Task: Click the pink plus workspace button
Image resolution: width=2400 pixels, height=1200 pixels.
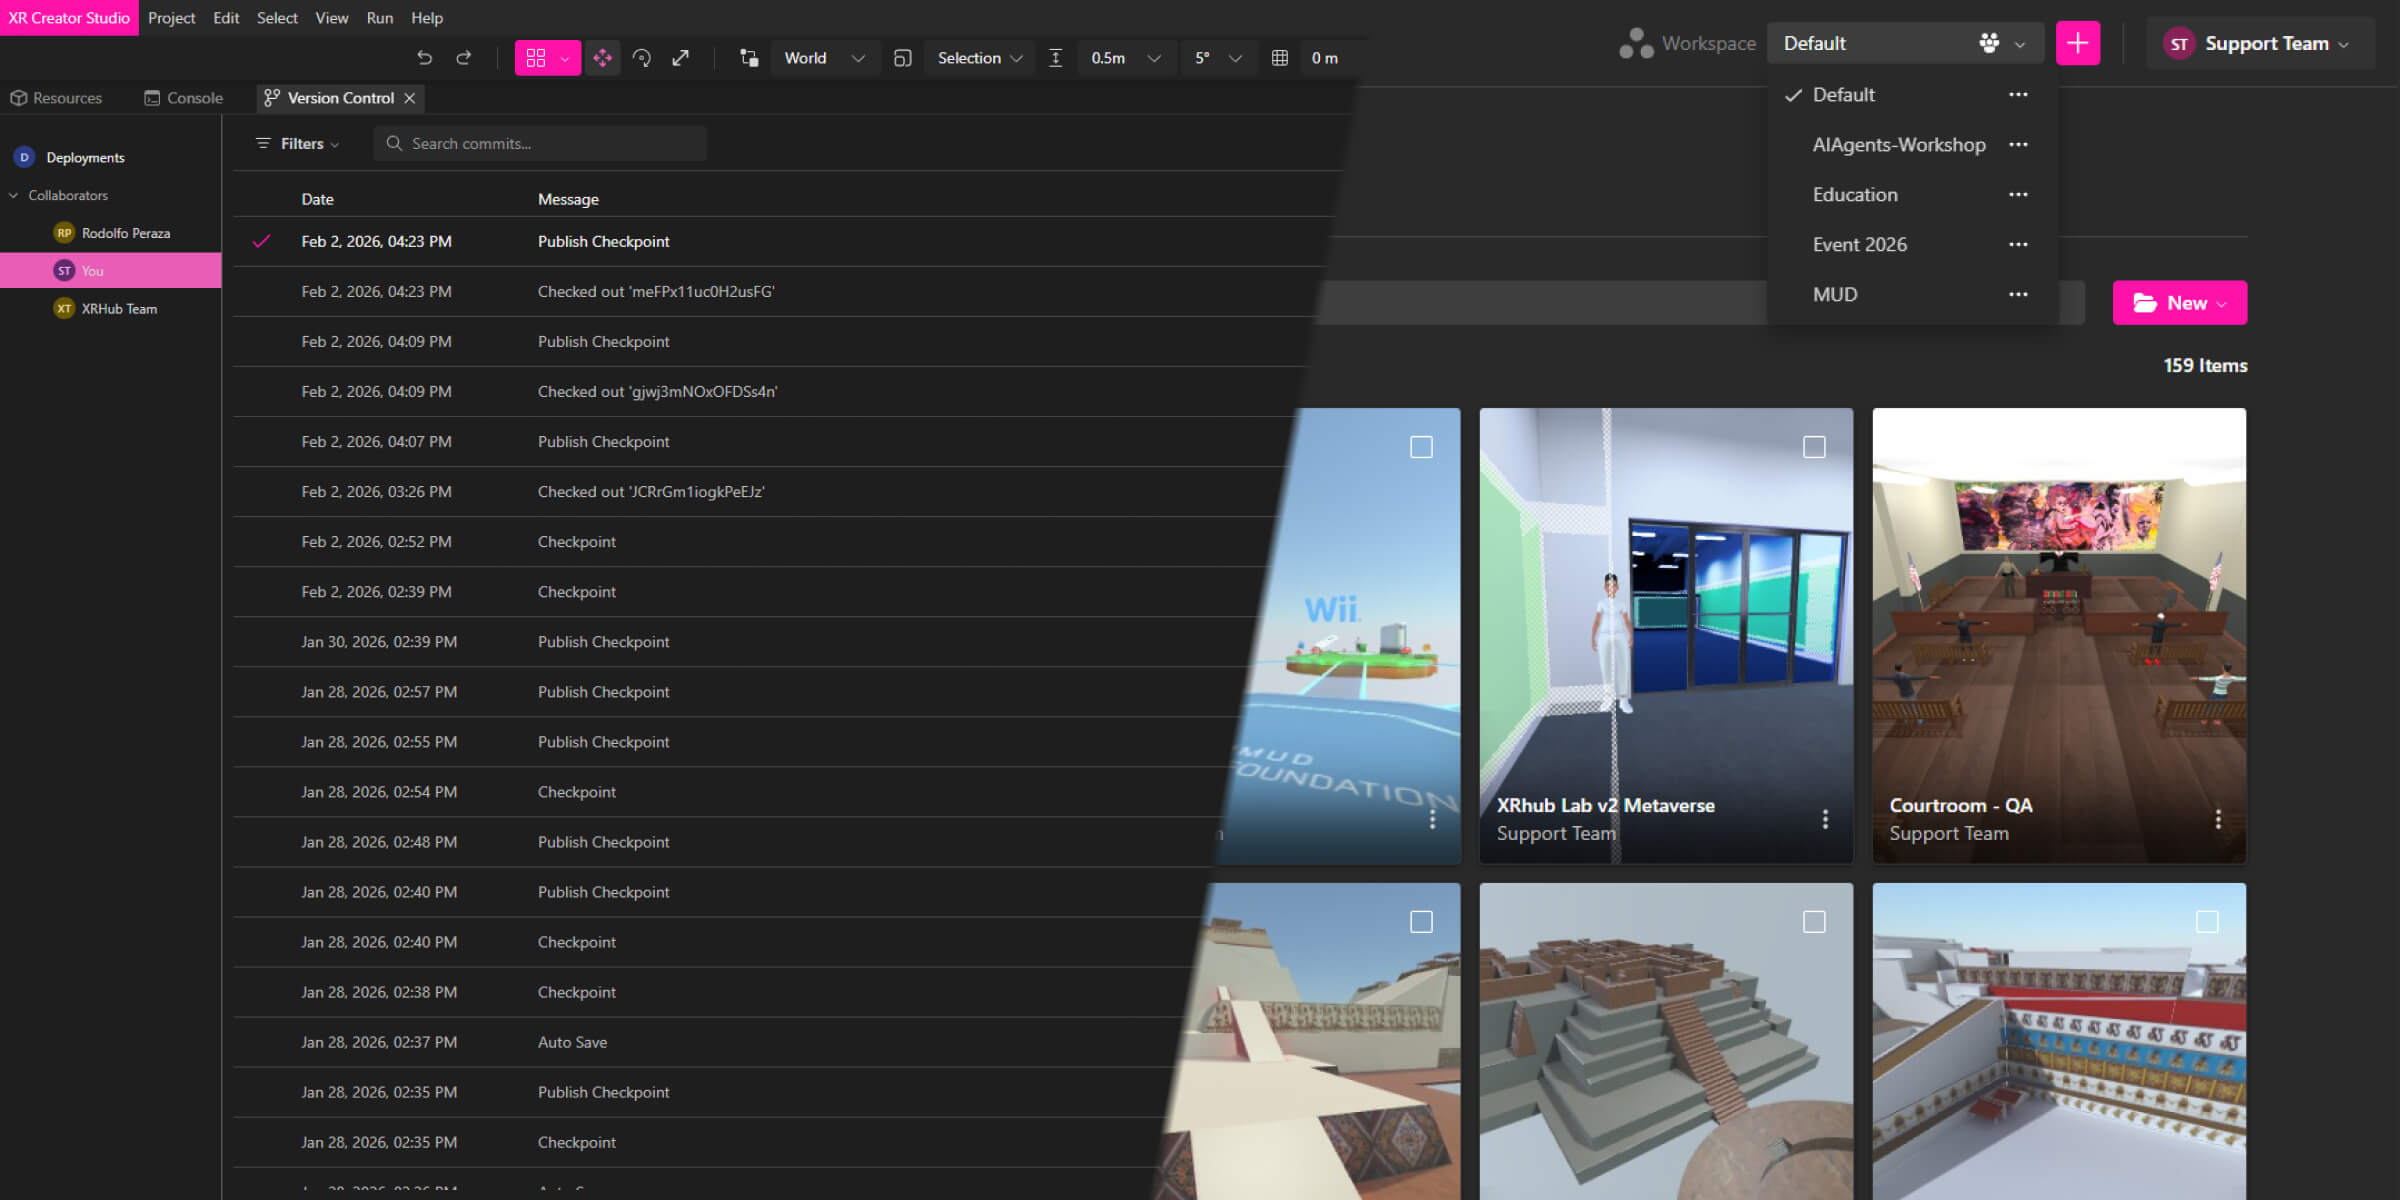Action: pos(2077,43)
